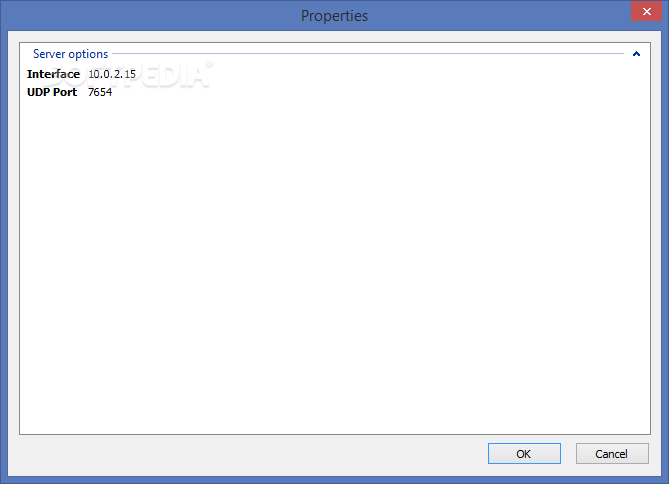Click the blank area below the UDP Port row
Image resolution: width=669 pixels, height=484 pixels.
[335, 265]
